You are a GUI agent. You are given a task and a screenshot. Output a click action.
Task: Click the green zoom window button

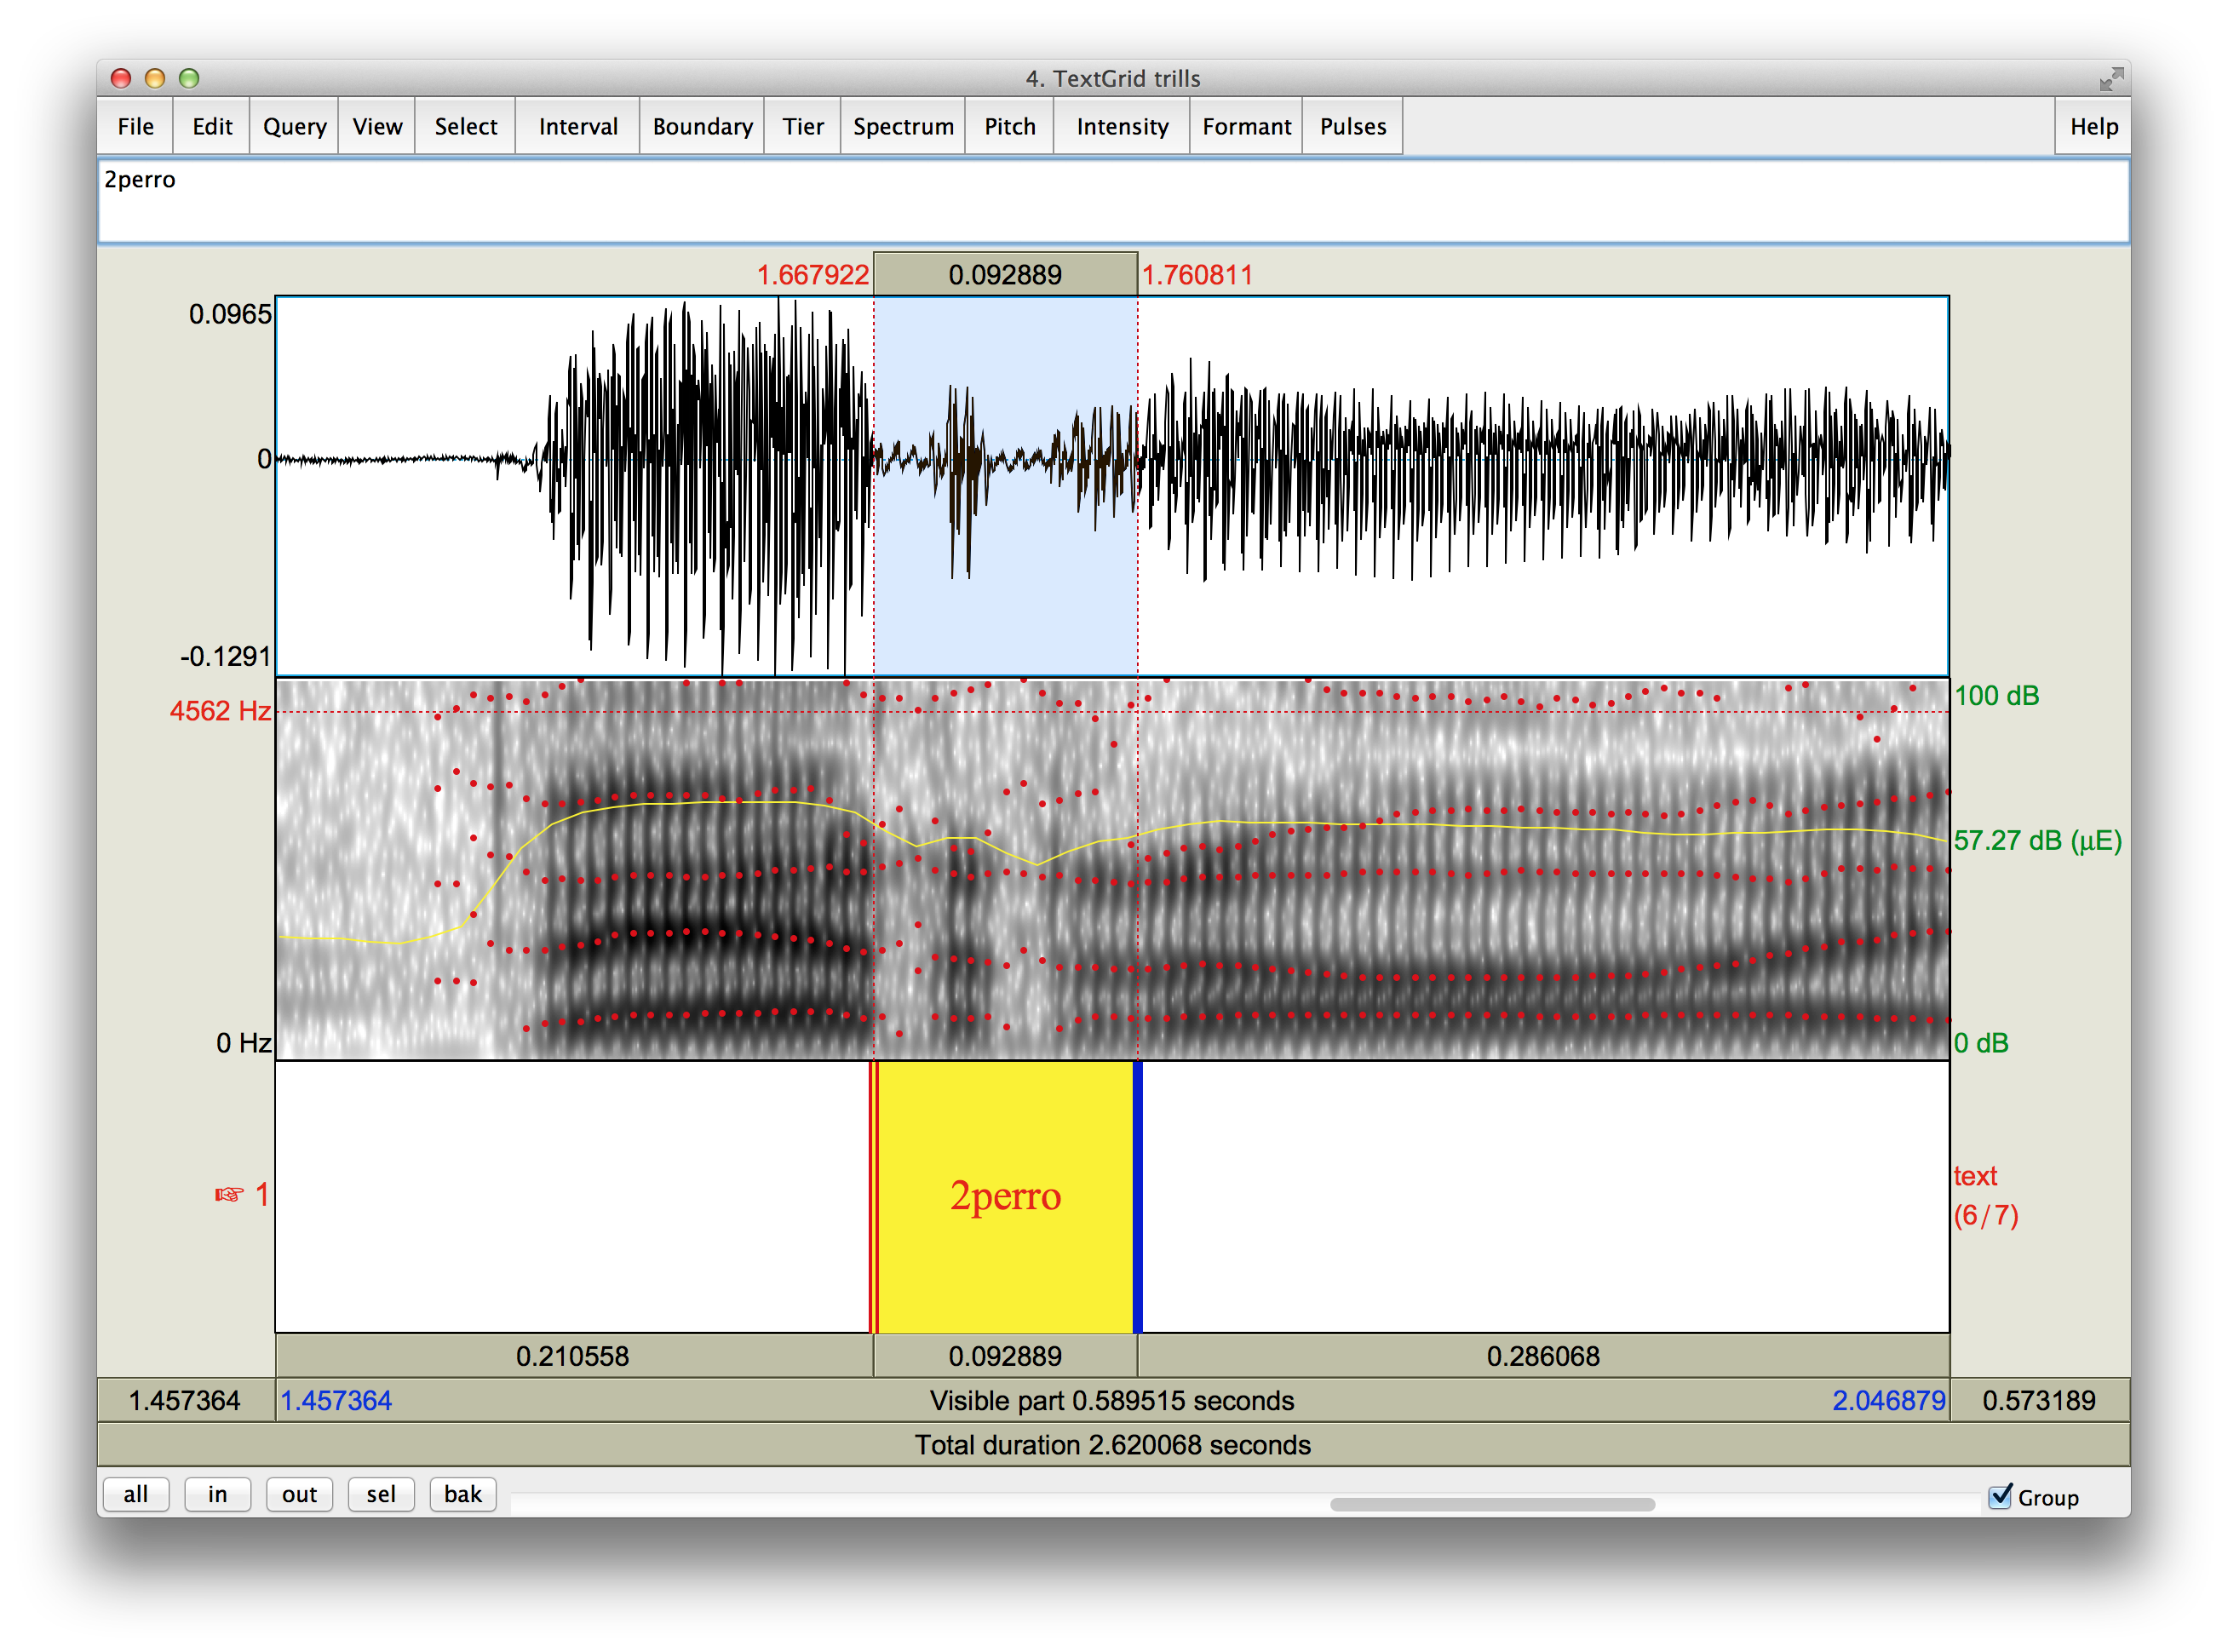[189, 79]
